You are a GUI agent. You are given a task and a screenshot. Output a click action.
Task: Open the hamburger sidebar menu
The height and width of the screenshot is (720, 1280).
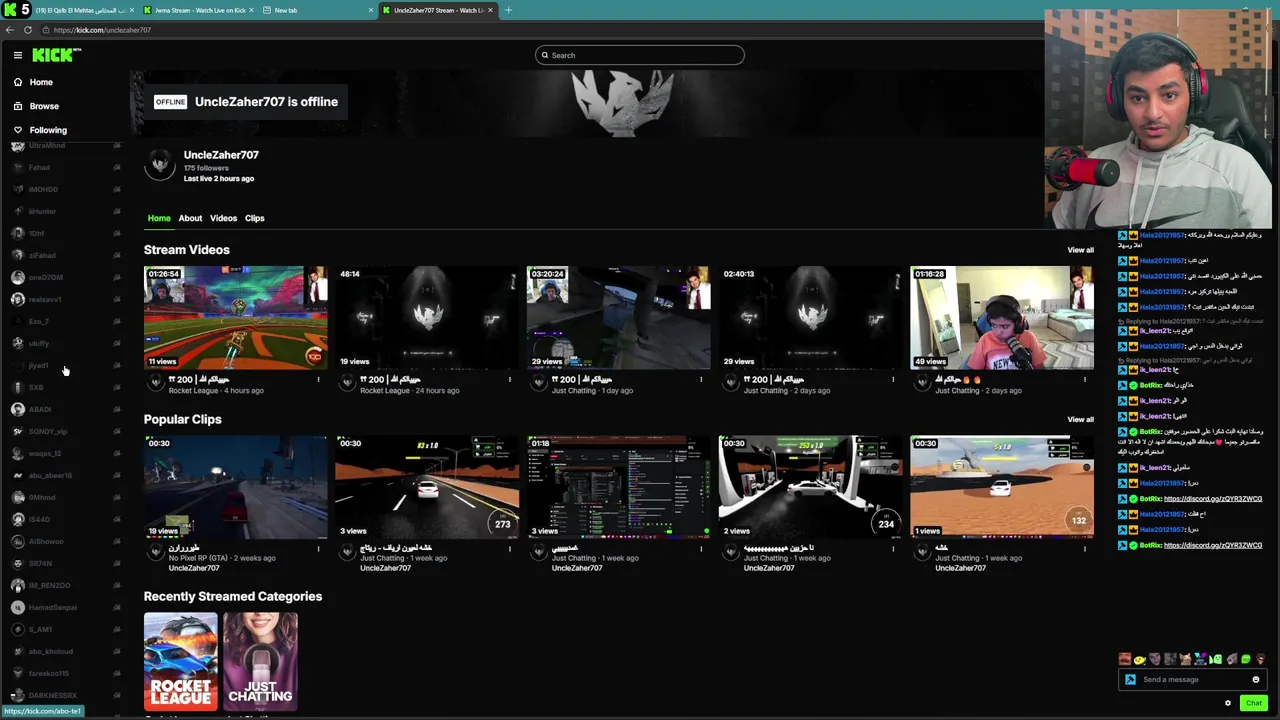17,56
